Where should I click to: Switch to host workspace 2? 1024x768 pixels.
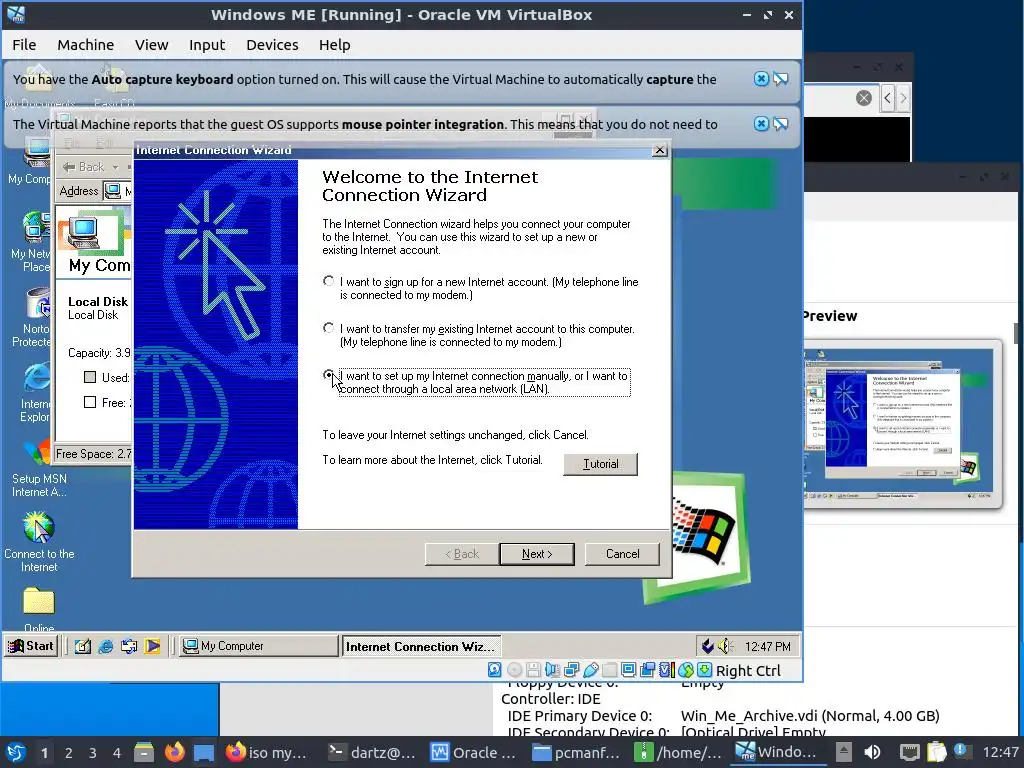68,753
